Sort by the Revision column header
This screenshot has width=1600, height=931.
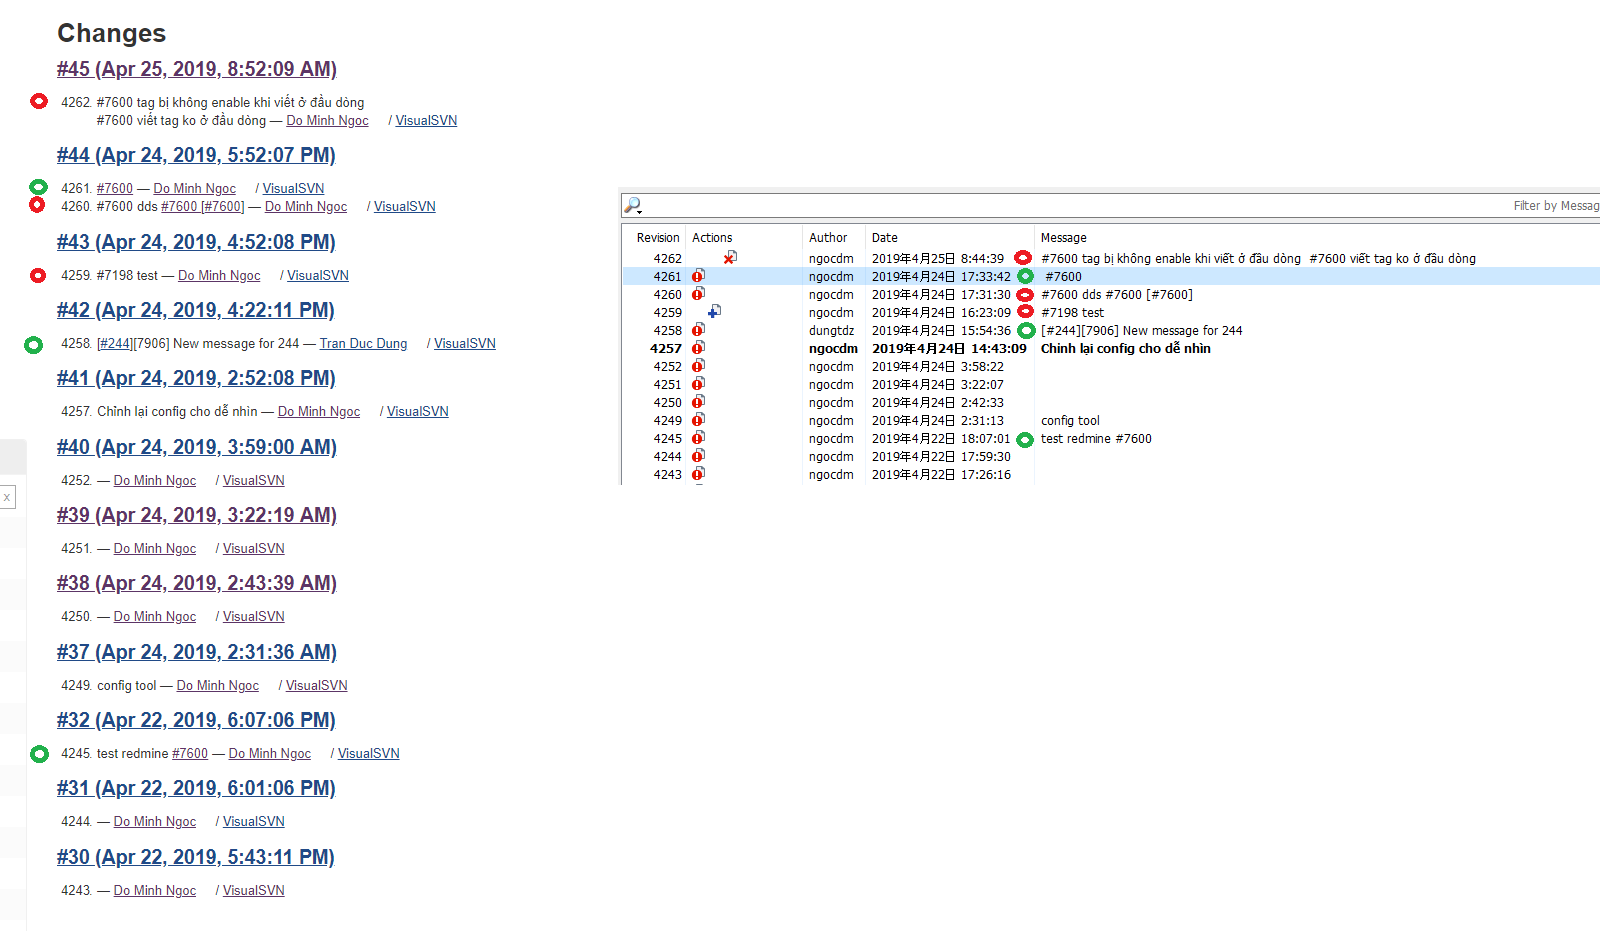click(x=658, y=237)
